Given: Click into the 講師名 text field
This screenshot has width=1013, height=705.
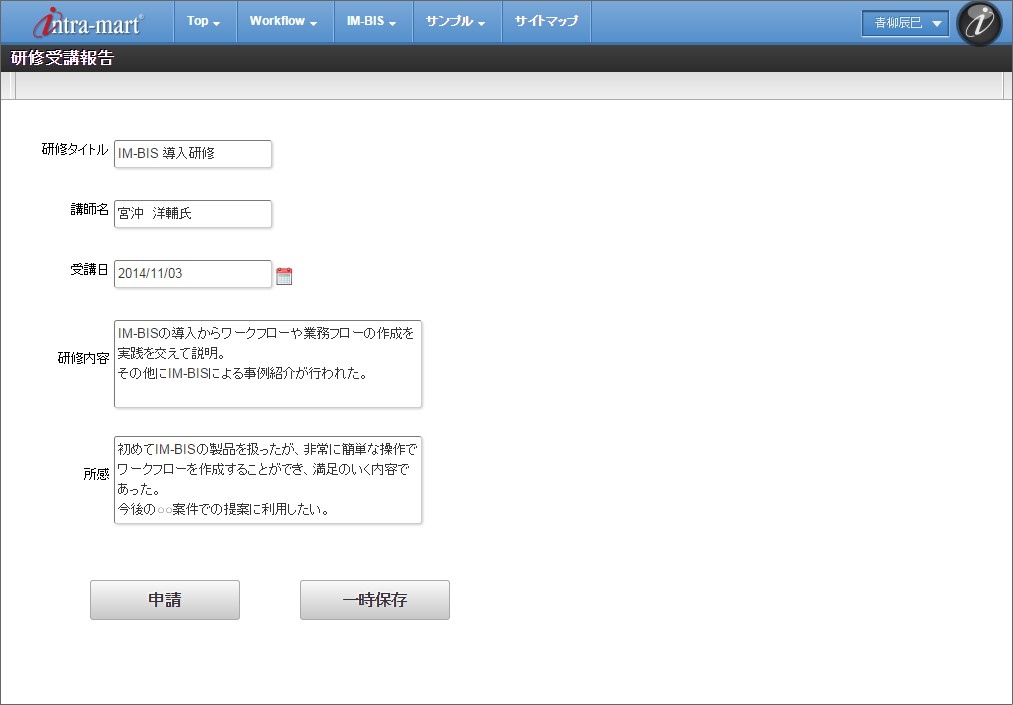Looking at the screenshot, I should tap(193, 214).
